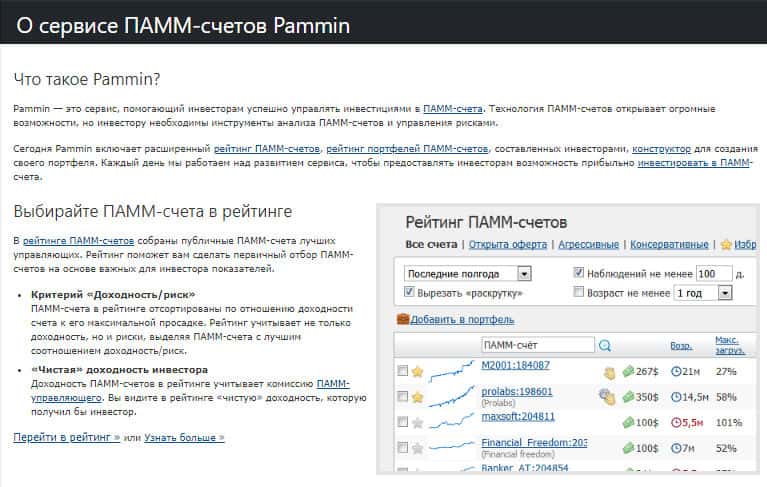Click the Рейтинг ПАММ-счетов panel heading
Screen dimensions: 767x487
click(x=486, y=222)
